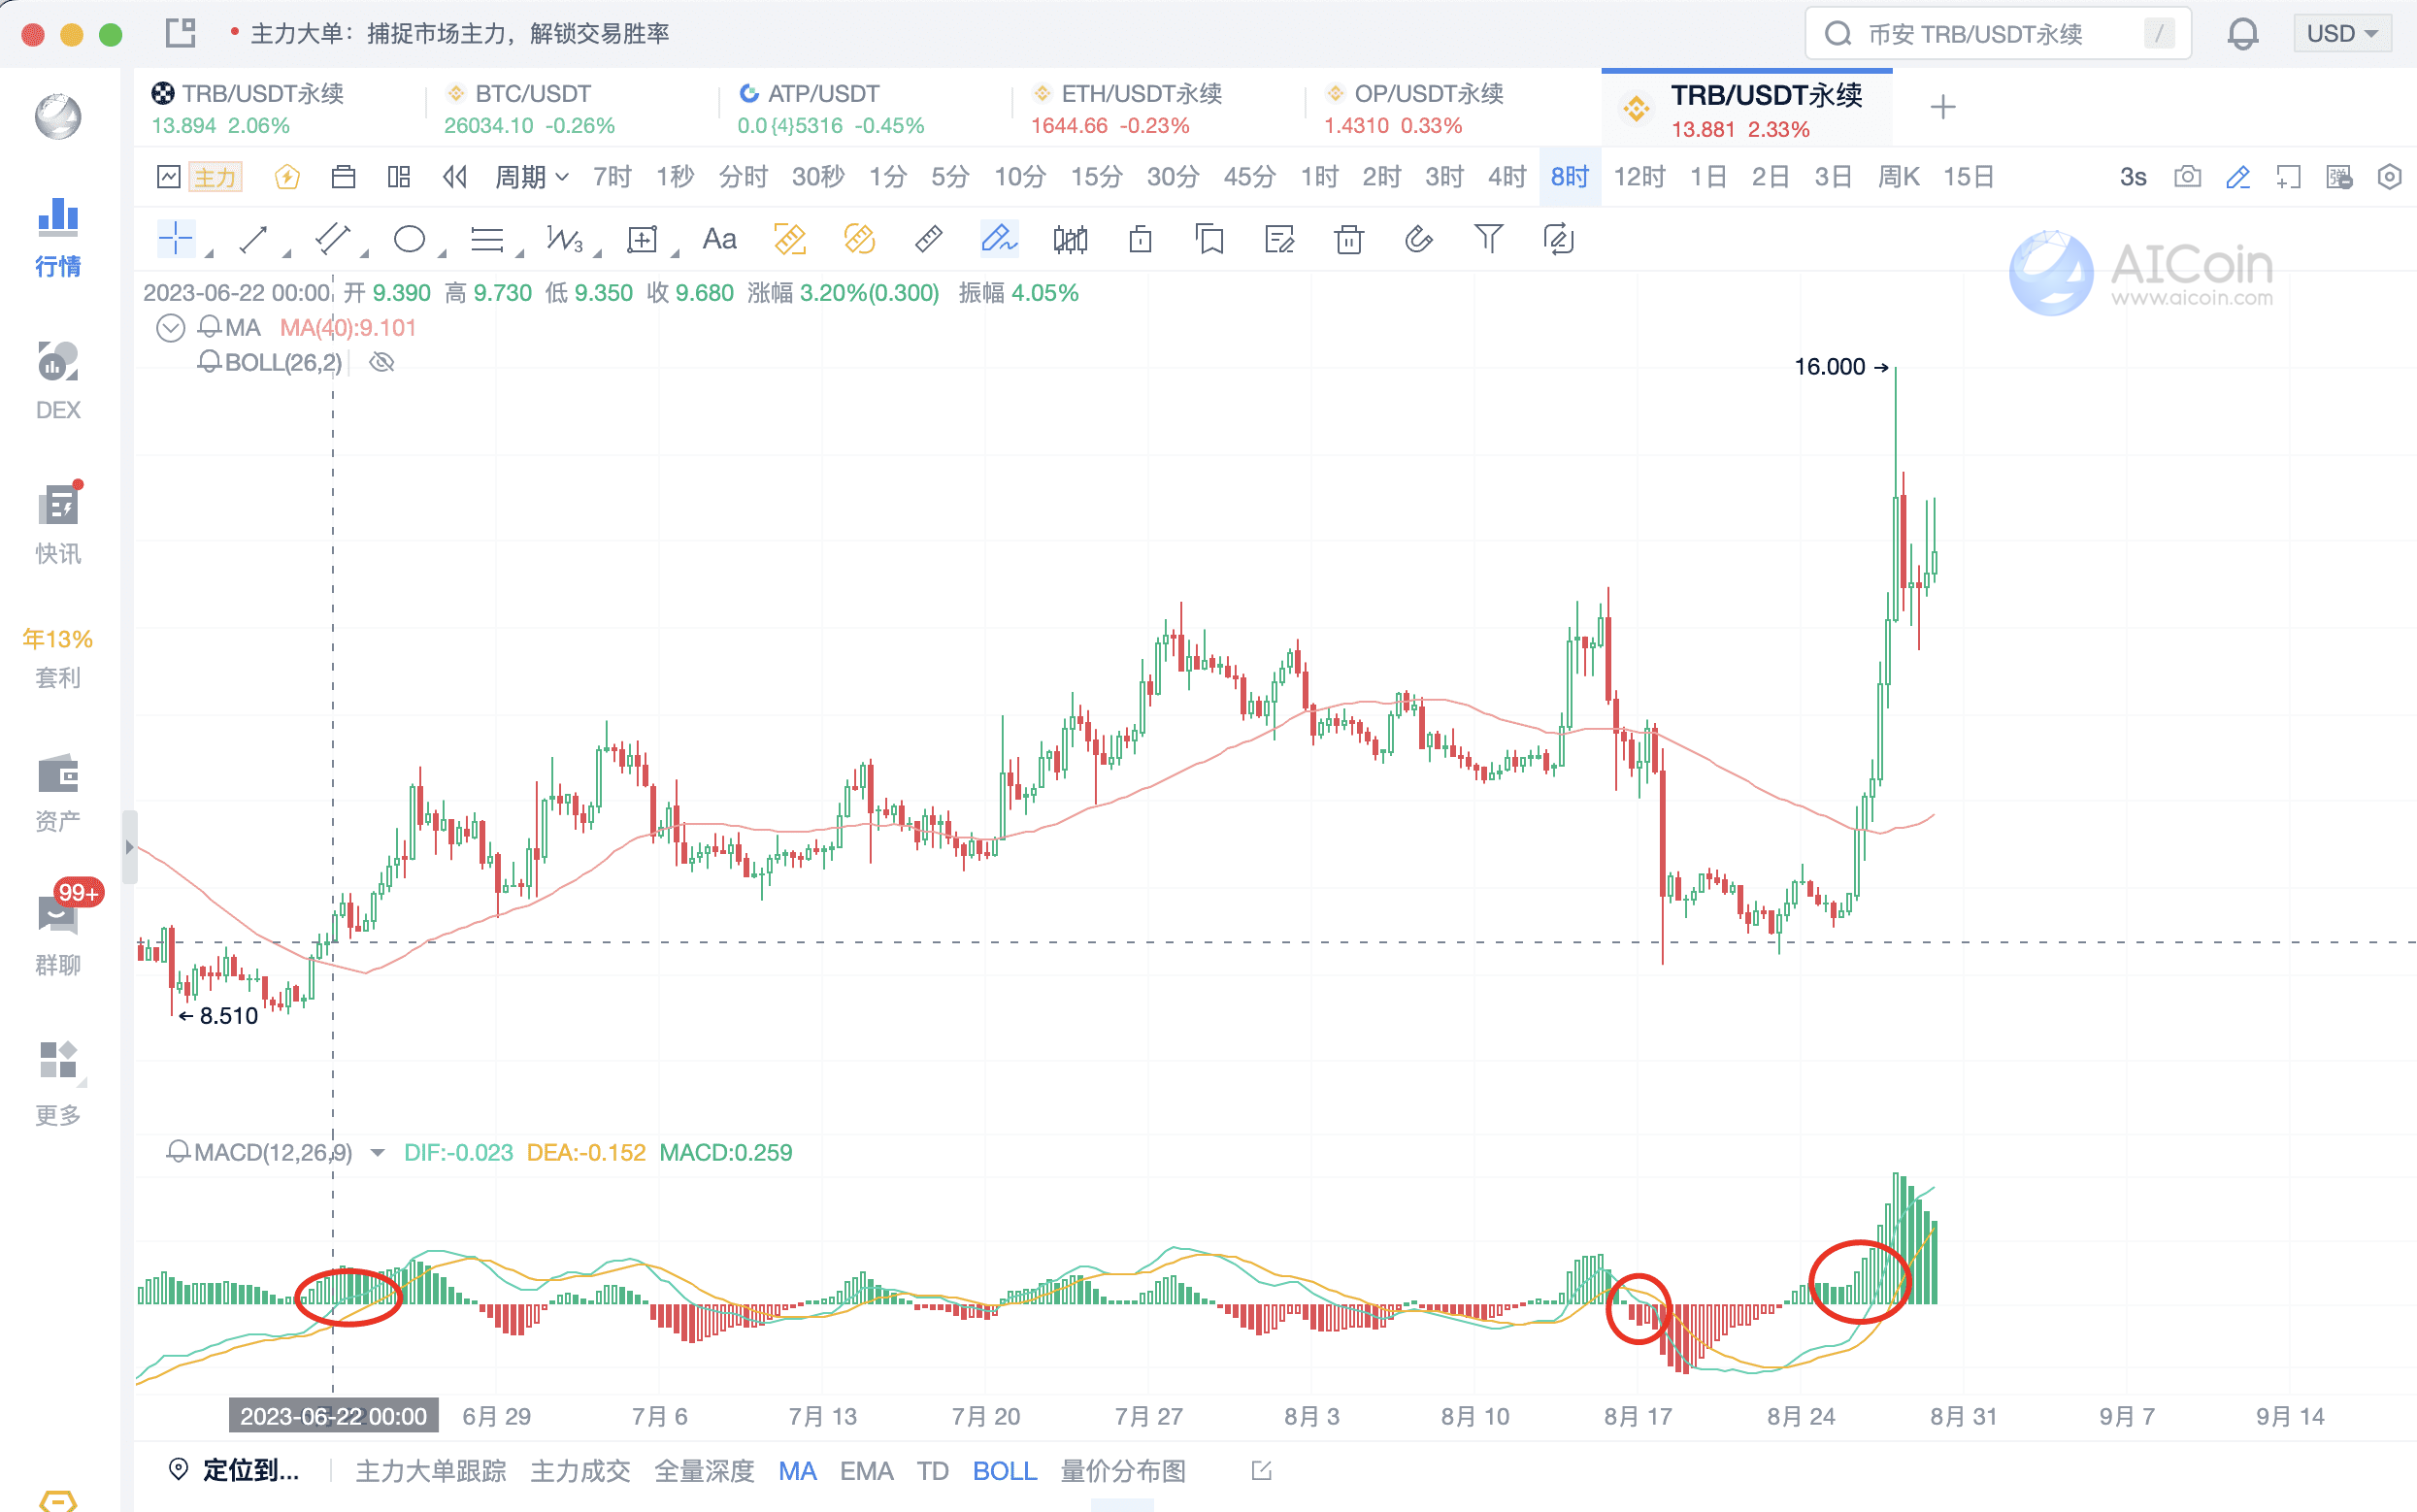Viewport: 2417px width, 1512px height.
Task: Open the 周期 period dropdown
Action: 531,177
